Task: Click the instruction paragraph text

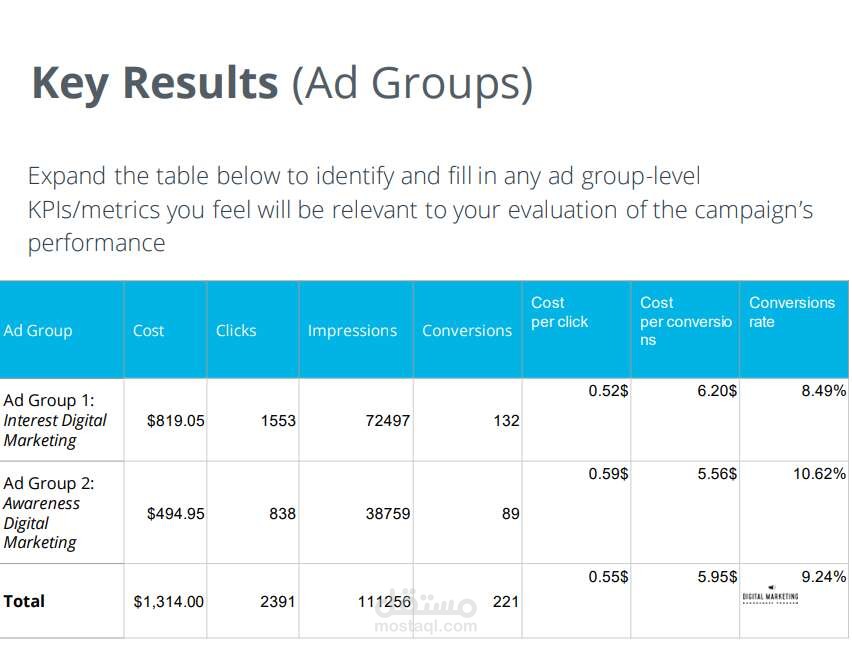Action: point(420,209)
